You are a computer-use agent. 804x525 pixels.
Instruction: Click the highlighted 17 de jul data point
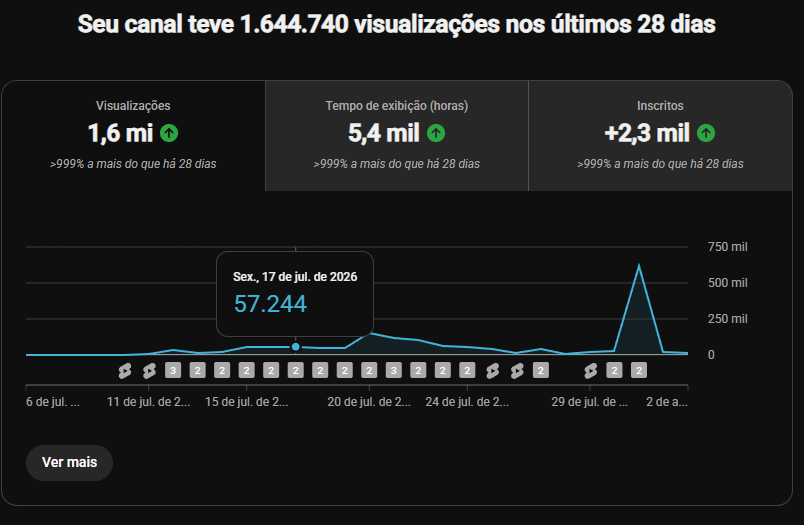pyautogui.click(x=295, y=347)
